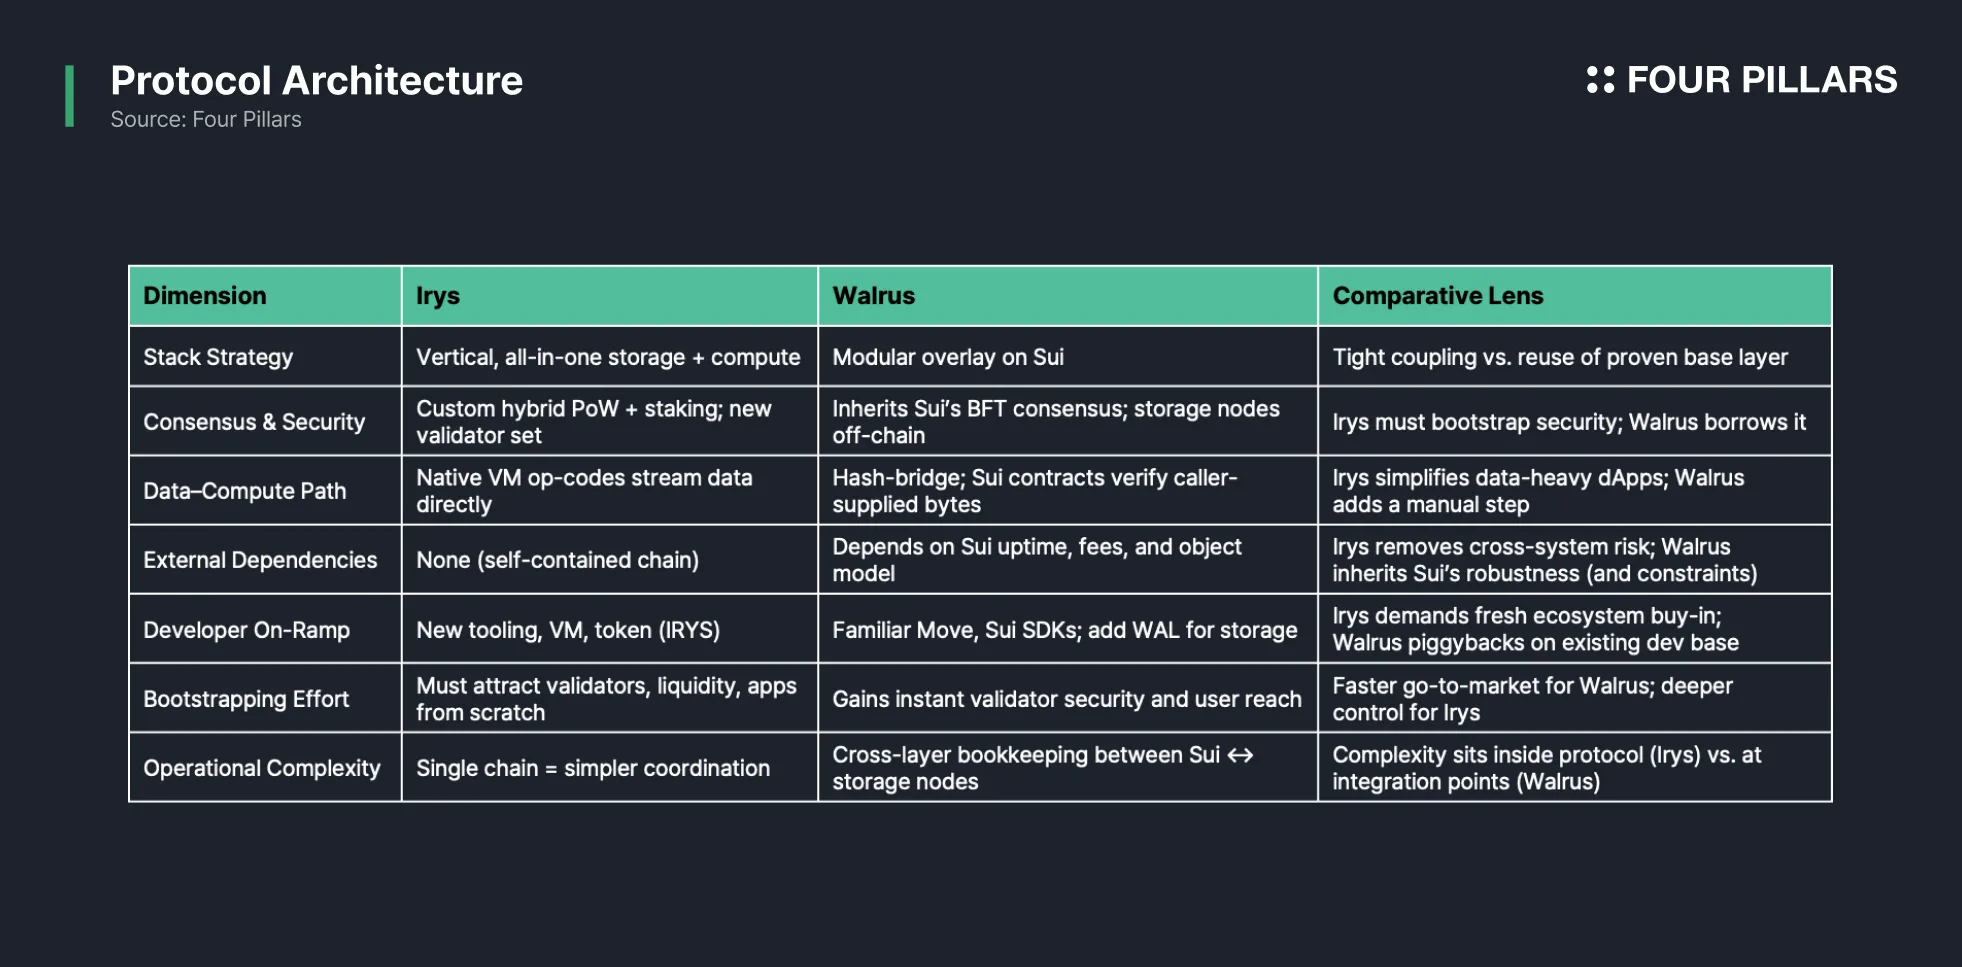The image size is (1962, 967).
Task: Click the Stack Strategy row label
Action: click(x=218, y=357)
